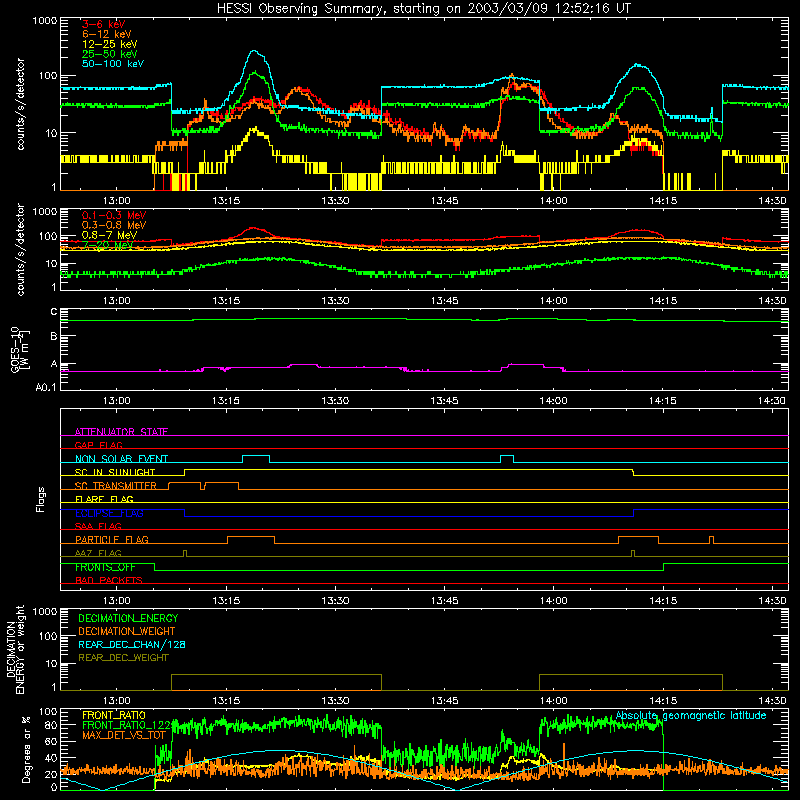Click the NON_SOLAR_EVENT pulse near 13:20
The height and width of the screenshot is (800, 800).
[x=256, y=459]
